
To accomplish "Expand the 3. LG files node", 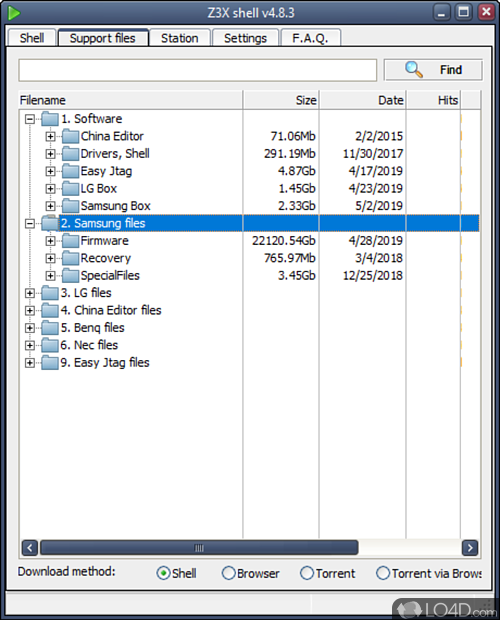I will click(30, 293).
